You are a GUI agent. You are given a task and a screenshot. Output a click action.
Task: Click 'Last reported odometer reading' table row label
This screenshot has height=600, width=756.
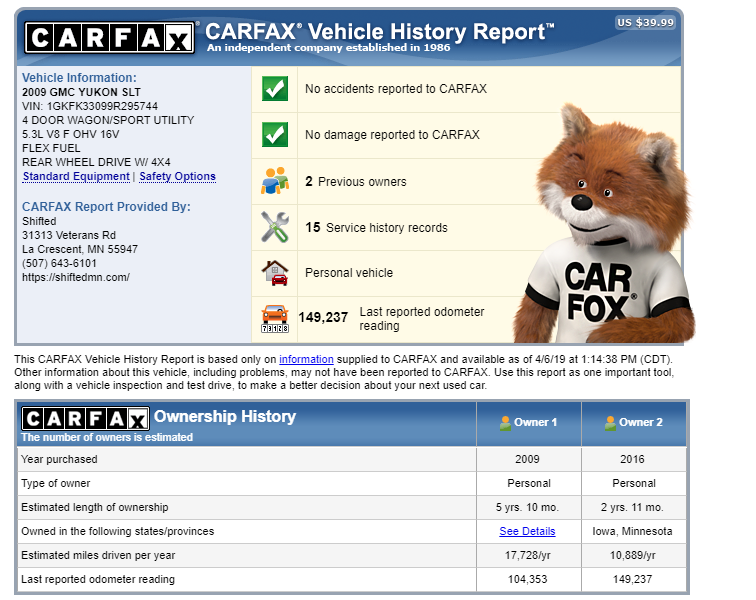[98, 579]
